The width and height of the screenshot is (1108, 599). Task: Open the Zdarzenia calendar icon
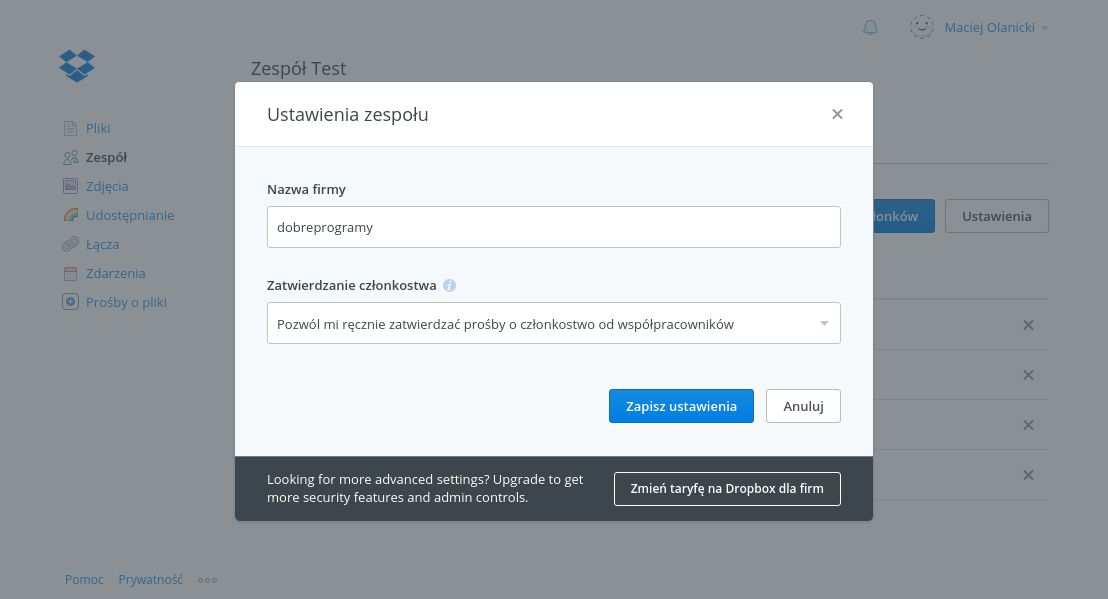point(70,273)
